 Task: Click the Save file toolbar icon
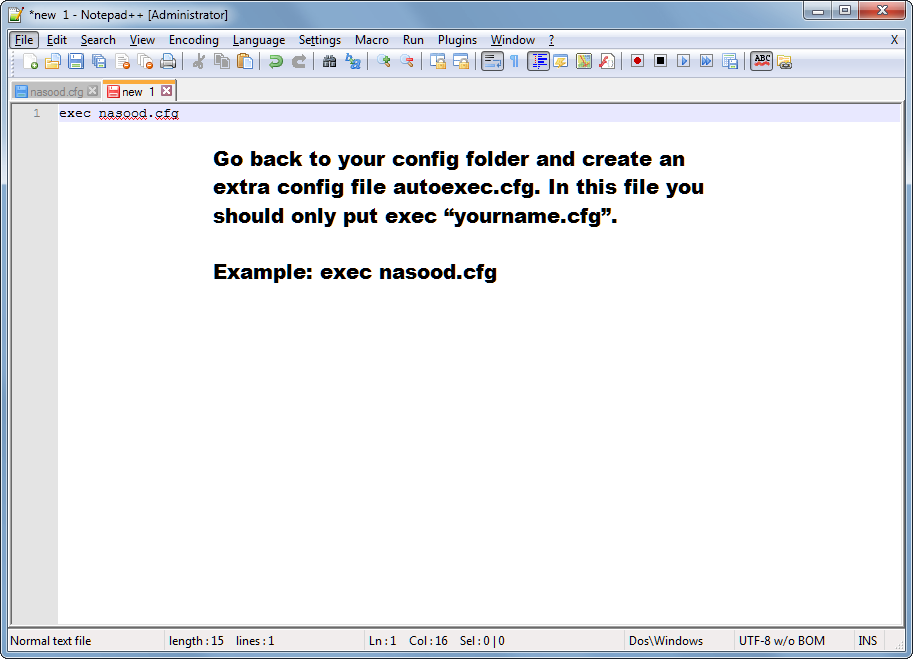(76, 62)
